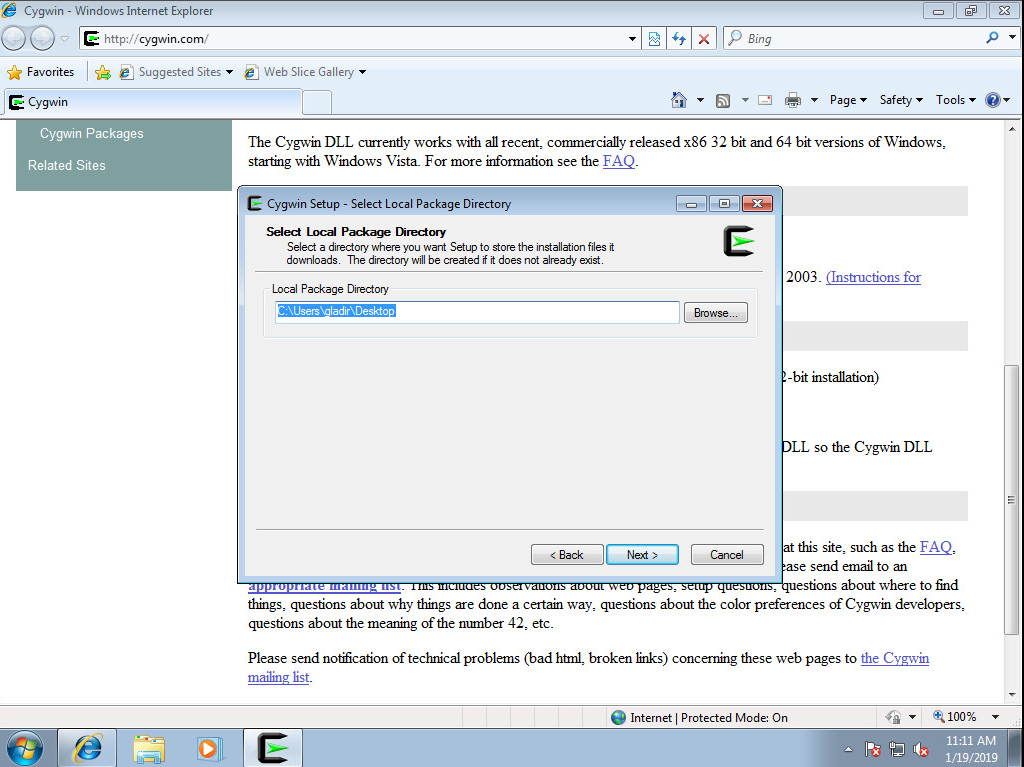The image size is (1024, 767).
Task: Open the appropriate mailing list link
Action: 325,586
